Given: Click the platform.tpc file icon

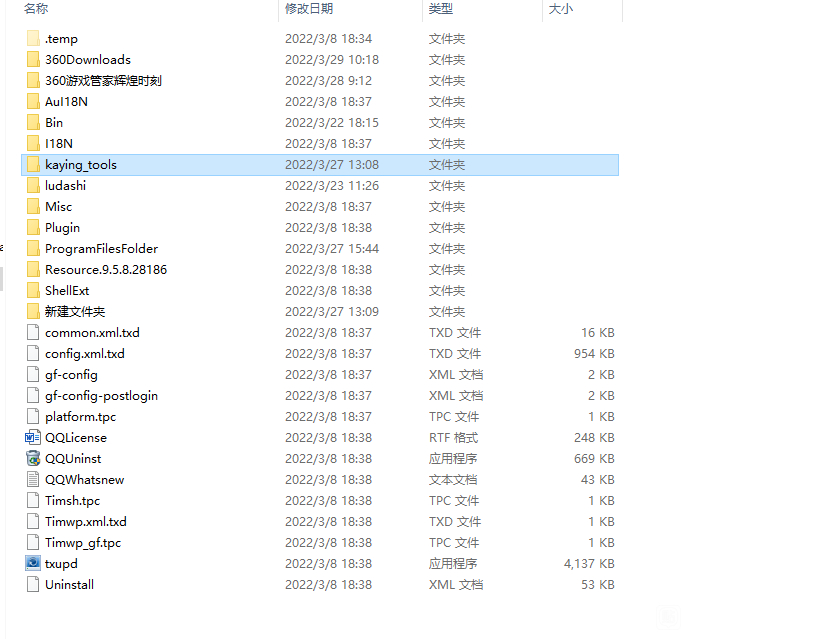Looking at the screenshot, I should 33,417.
